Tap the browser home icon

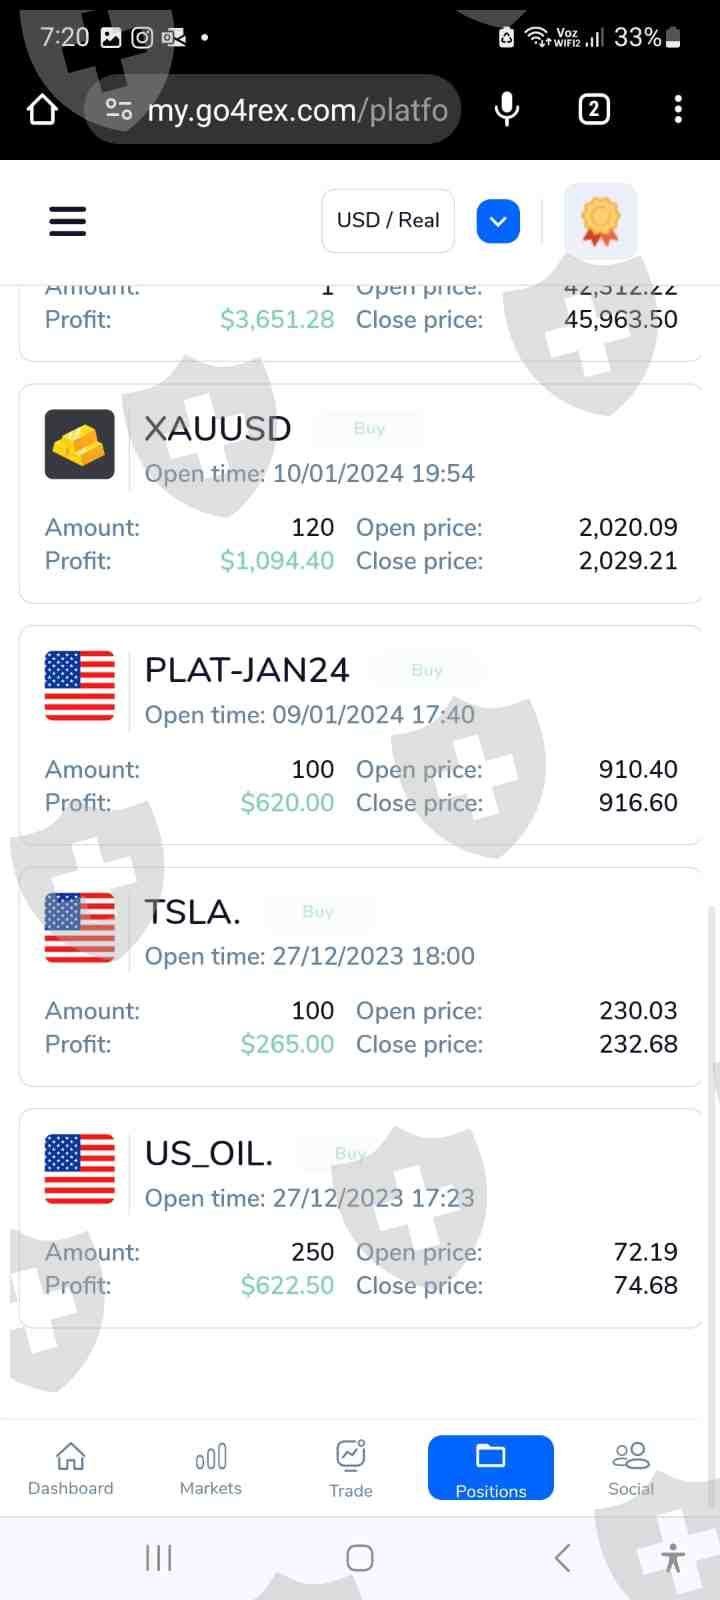pos(42,109)
